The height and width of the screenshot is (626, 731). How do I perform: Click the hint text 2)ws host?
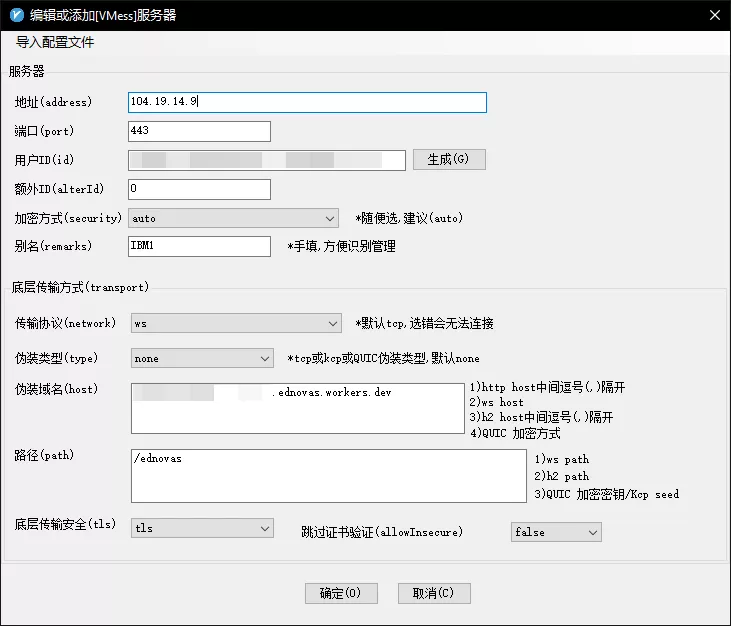tap(496, 402)
